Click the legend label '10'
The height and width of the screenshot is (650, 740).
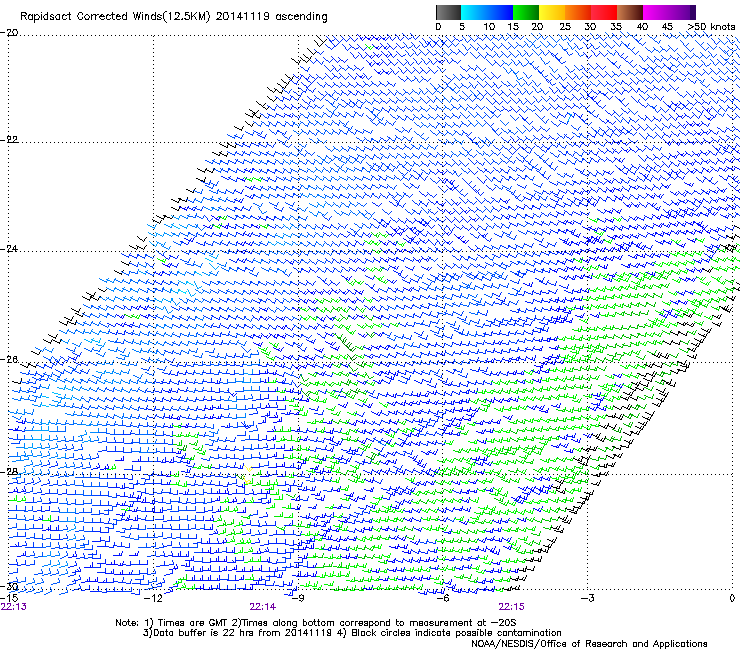(489, 27)
